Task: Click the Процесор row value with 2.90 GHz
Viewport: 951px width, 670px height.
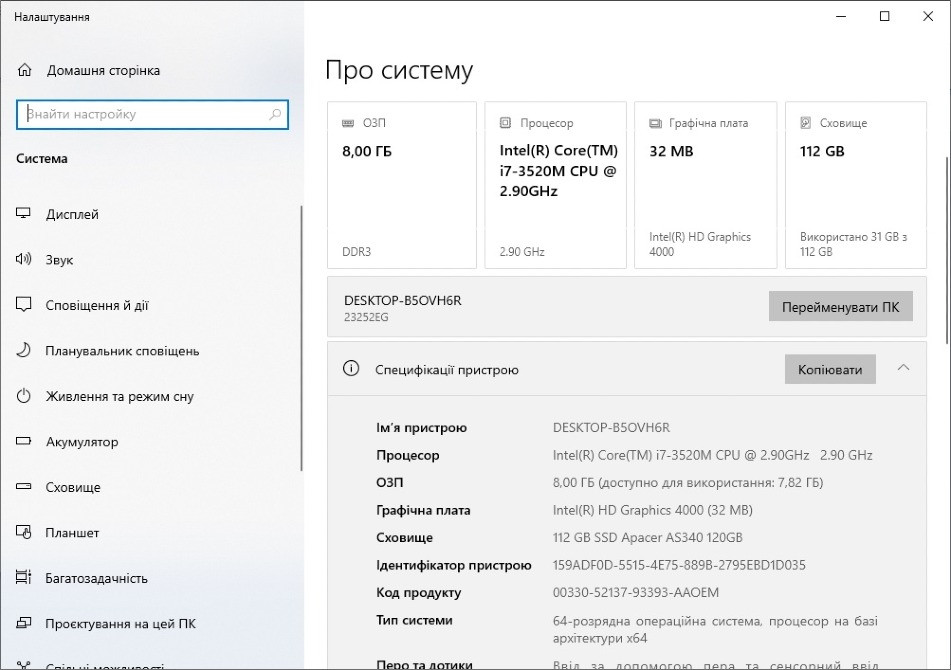Action: pyautogui.click(x=712, y=455)
